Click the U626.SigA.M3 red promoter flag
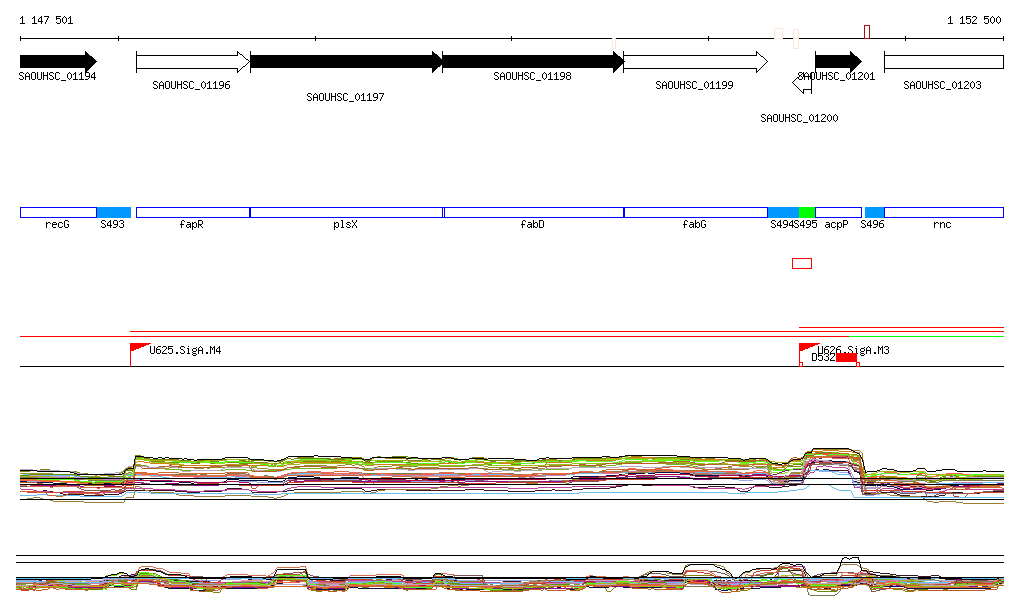1024x611 pixels. click(x=808, y=348)
